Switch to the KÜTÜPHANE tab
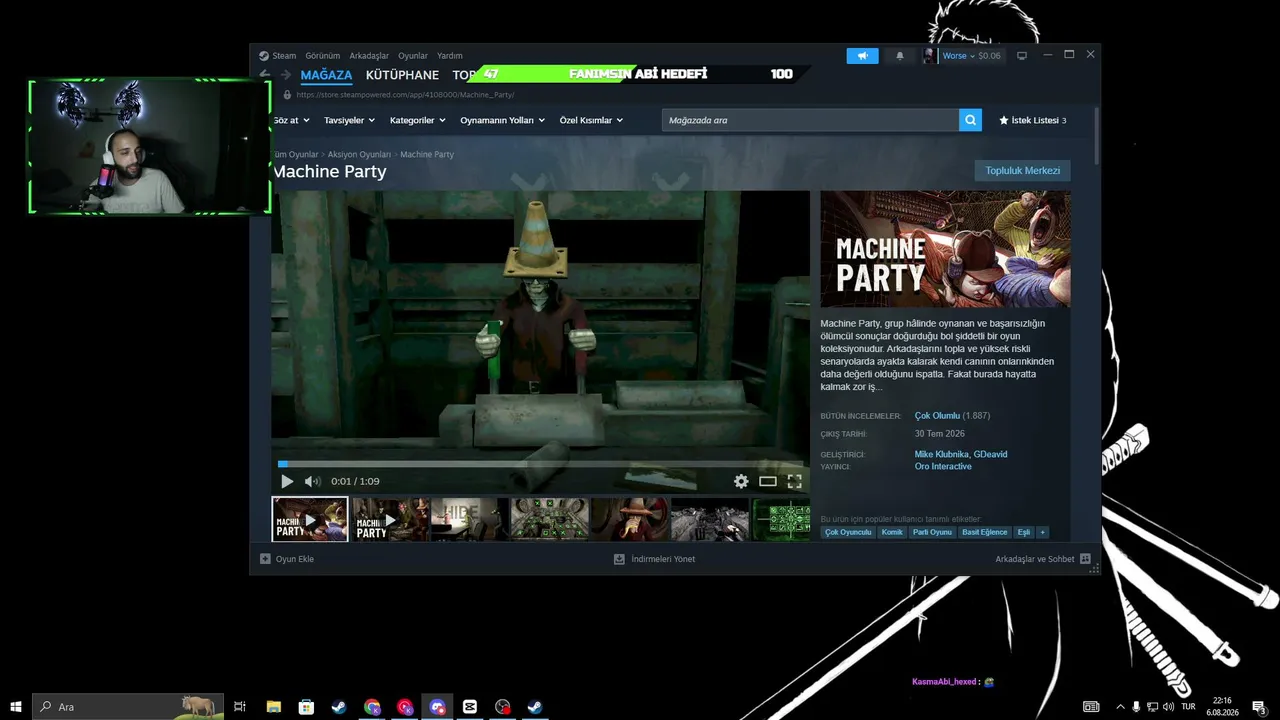 coord(402,75)
